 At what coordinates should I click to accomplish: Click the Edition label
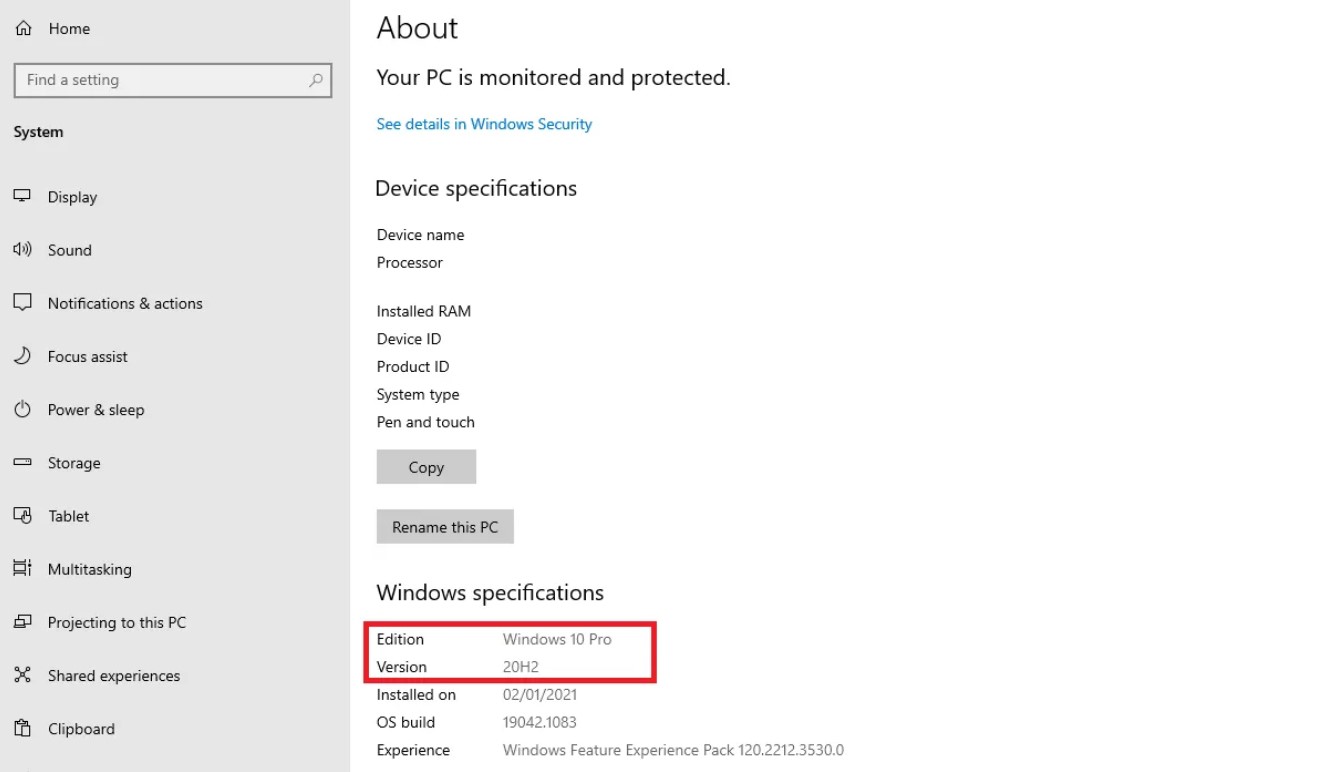(400, 639)
